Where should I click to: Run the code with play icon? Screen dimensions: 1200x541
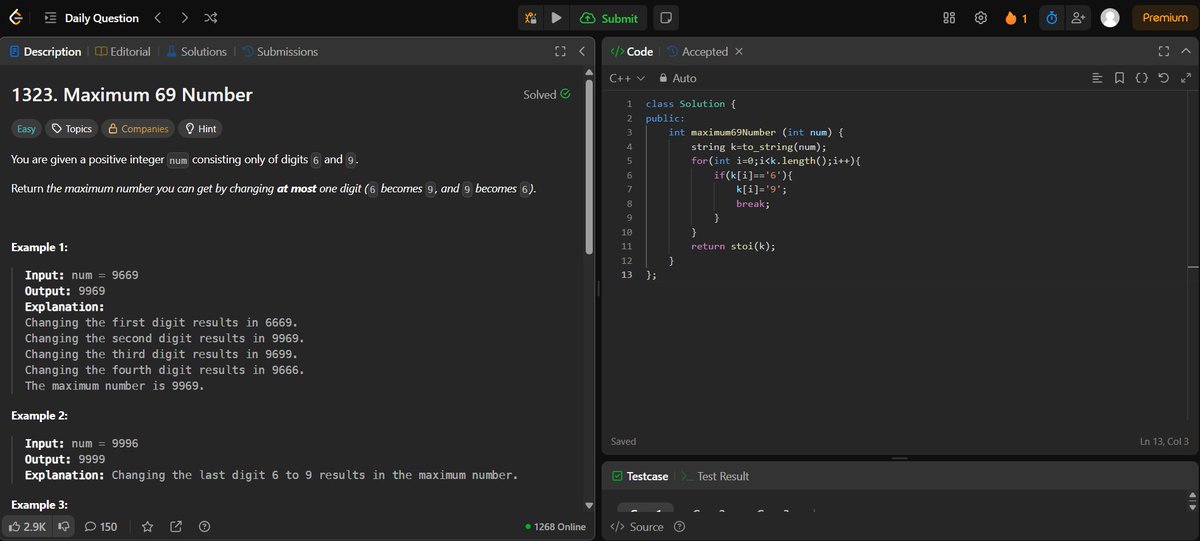pyautogui.click(x=557, y=18)
